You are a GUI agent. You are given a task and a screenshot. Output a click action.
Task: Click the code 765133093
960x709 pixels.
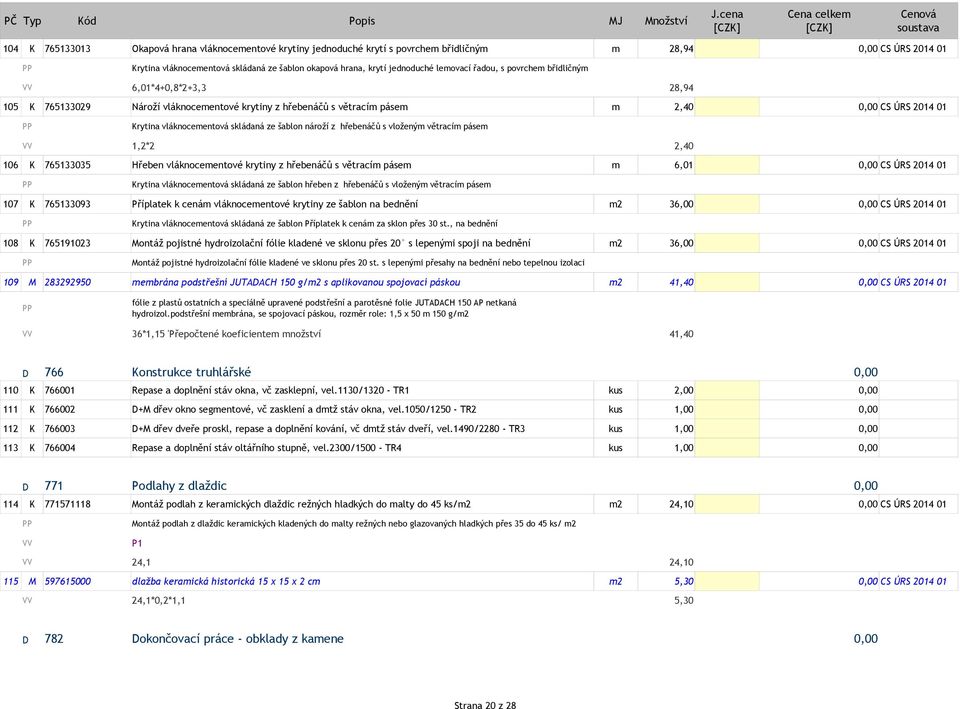click(67, 204)
